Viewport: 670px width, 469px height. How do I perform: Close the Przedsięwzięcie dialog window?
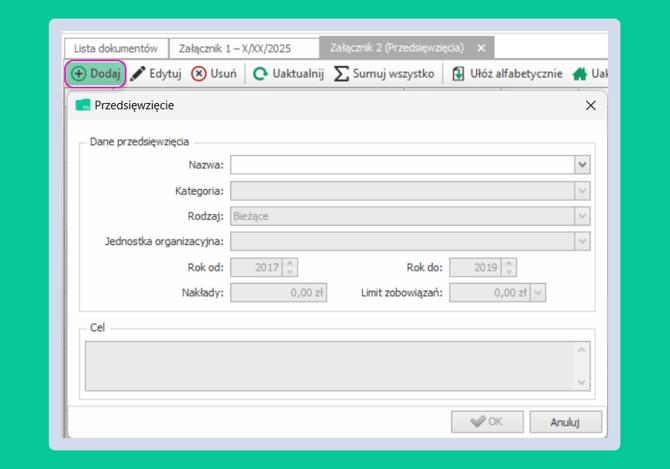point(590,105)
